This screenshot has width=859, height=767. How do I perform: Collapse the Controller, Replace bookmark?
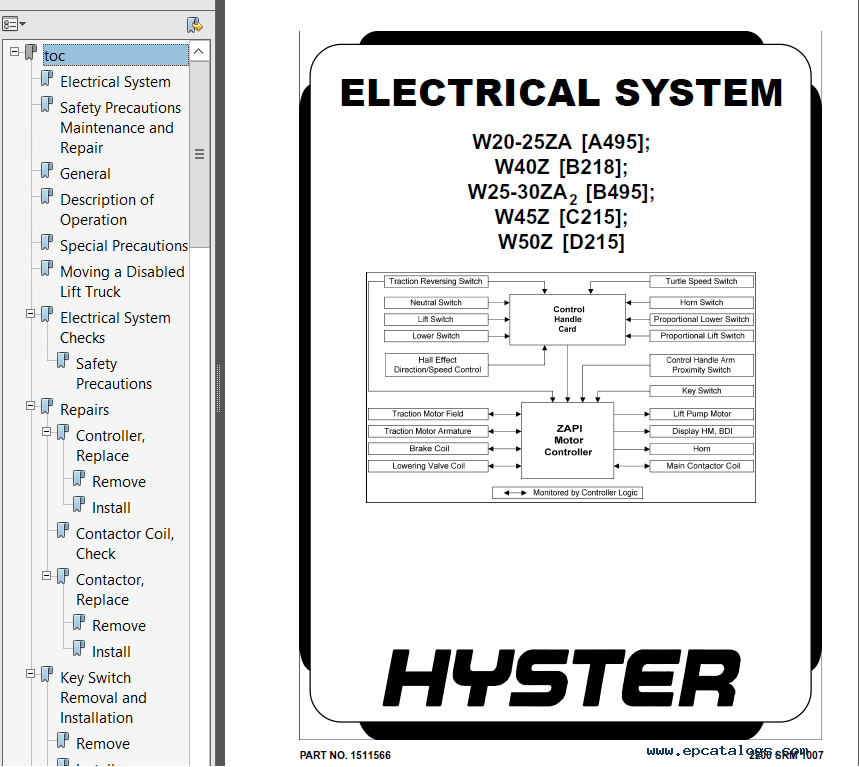[x=47, y=432]
